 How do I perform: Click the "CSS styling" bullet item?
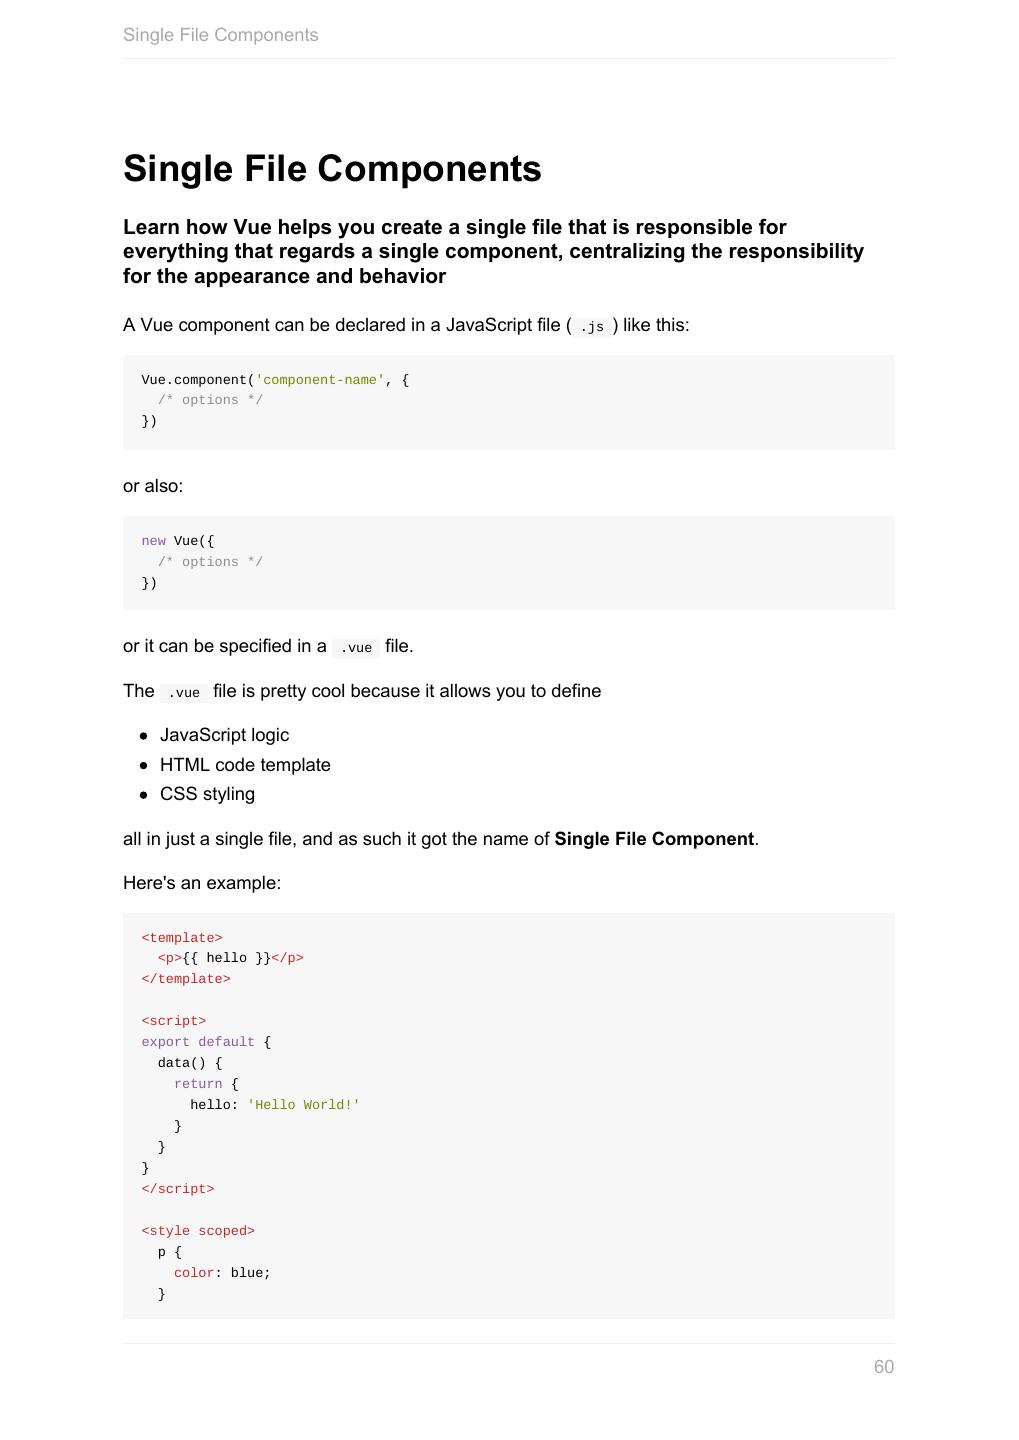click(207, 794)
